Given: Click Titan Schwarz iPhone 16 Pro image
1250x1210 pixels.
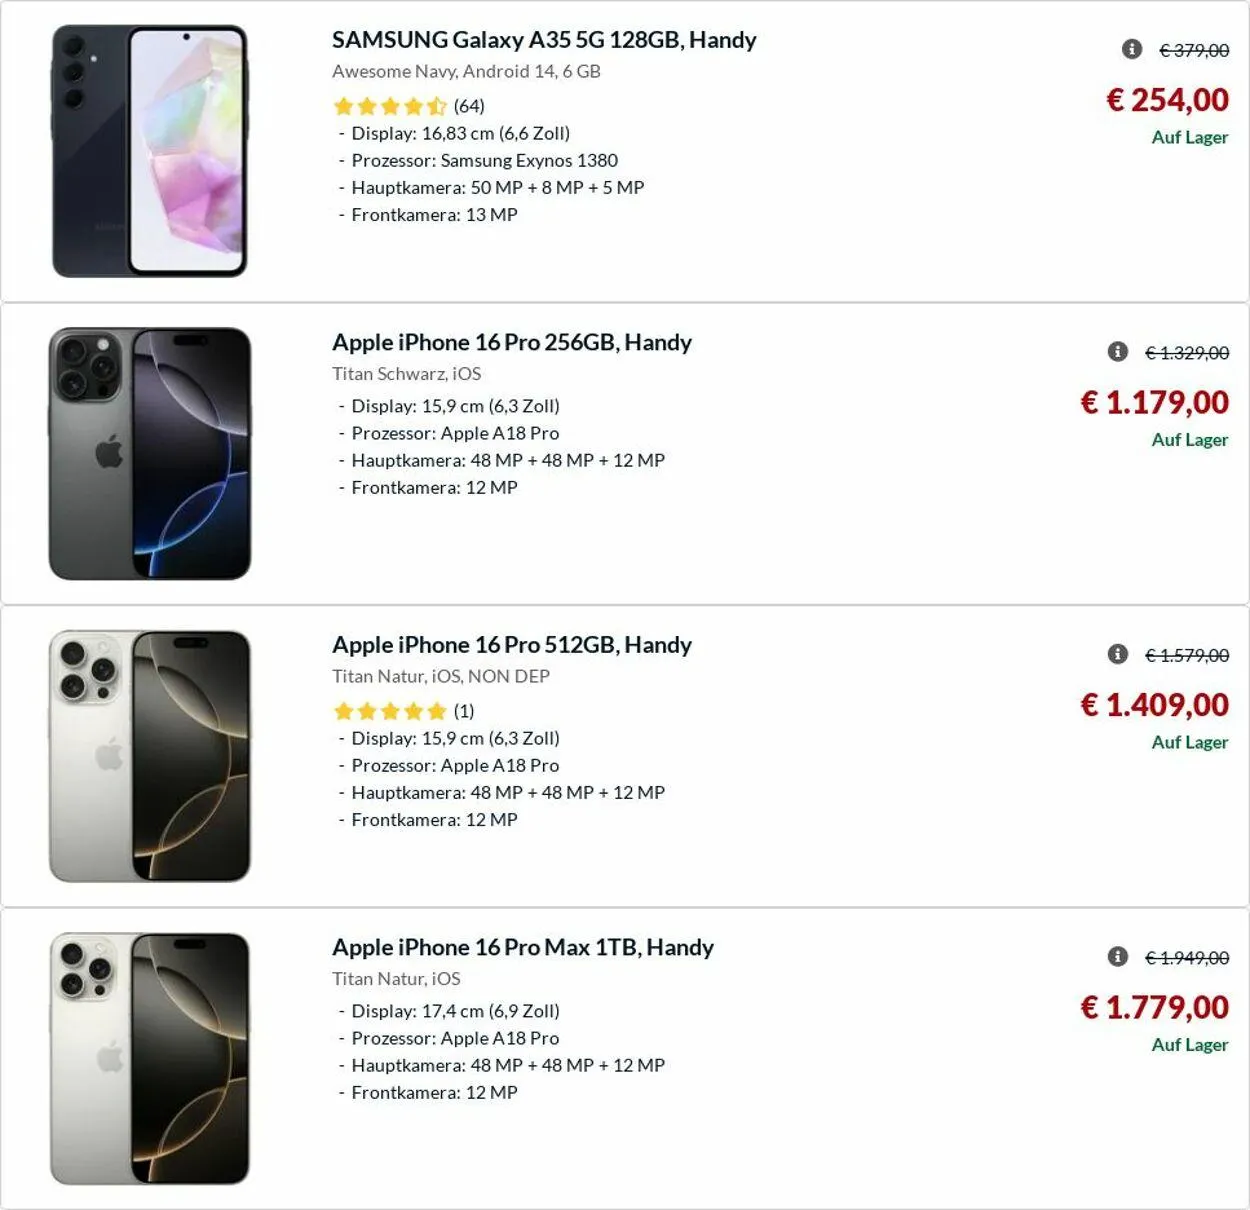Looking at the screenshot, I should (x=150, y=454).
